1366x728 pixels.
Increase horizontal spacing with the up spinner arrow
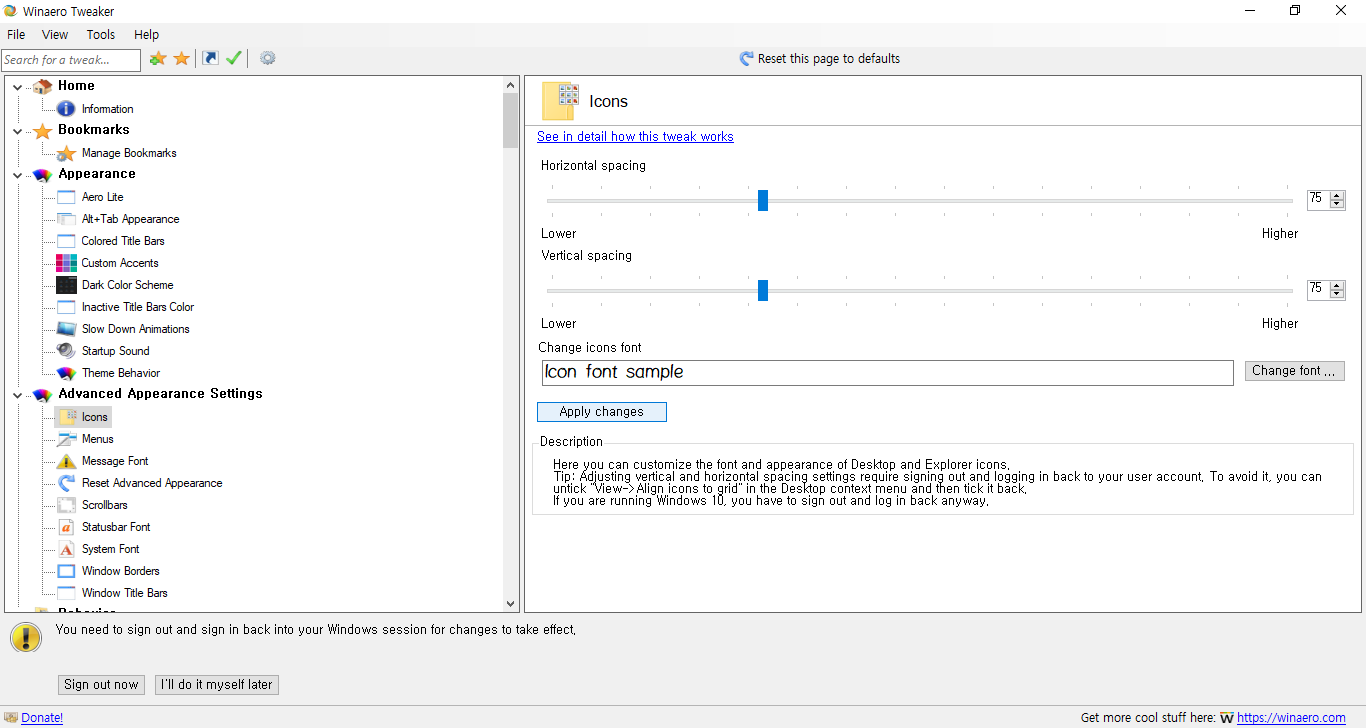1337,195
